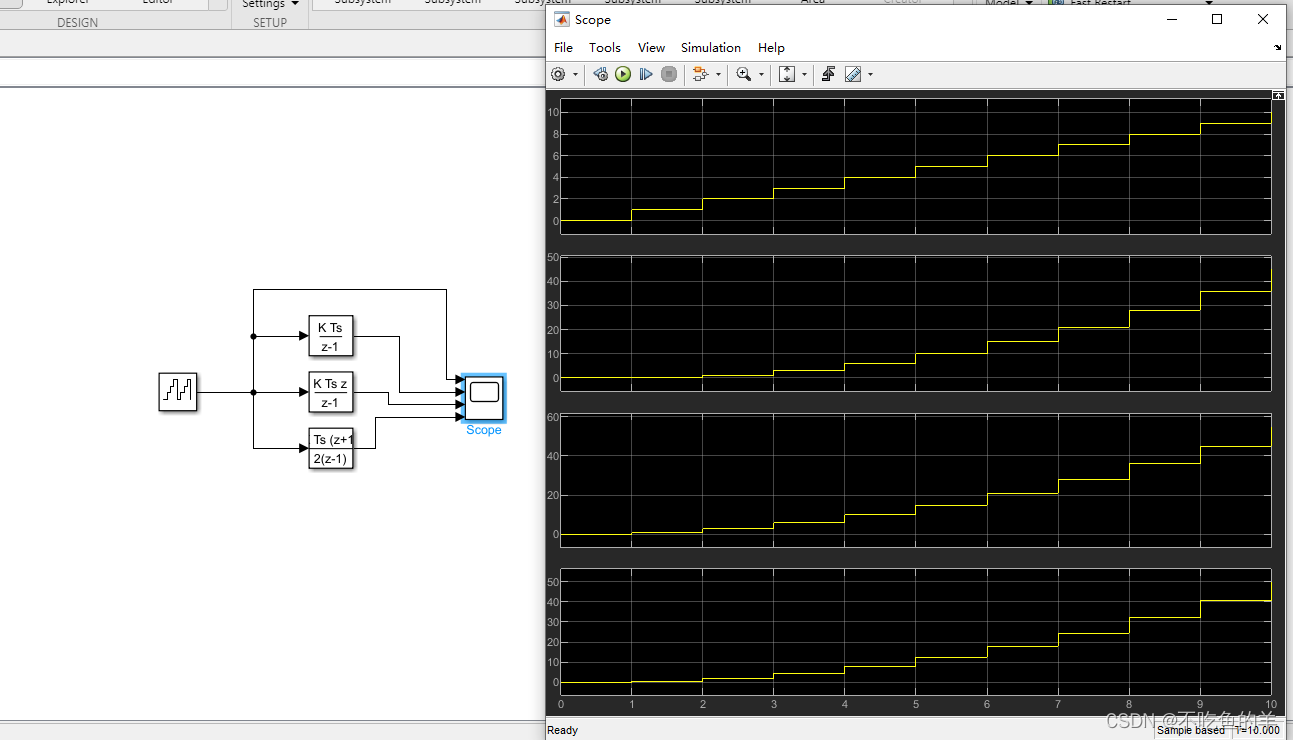Image resolution: width=1293 pixels, height=740 pixels.
Task: Open the Scope configuration properties gear
Action: tap(556, 74)
